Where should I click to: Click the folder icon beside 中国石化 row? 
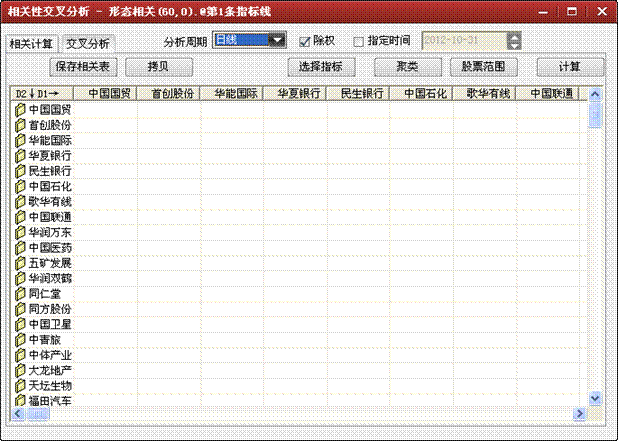20,186
